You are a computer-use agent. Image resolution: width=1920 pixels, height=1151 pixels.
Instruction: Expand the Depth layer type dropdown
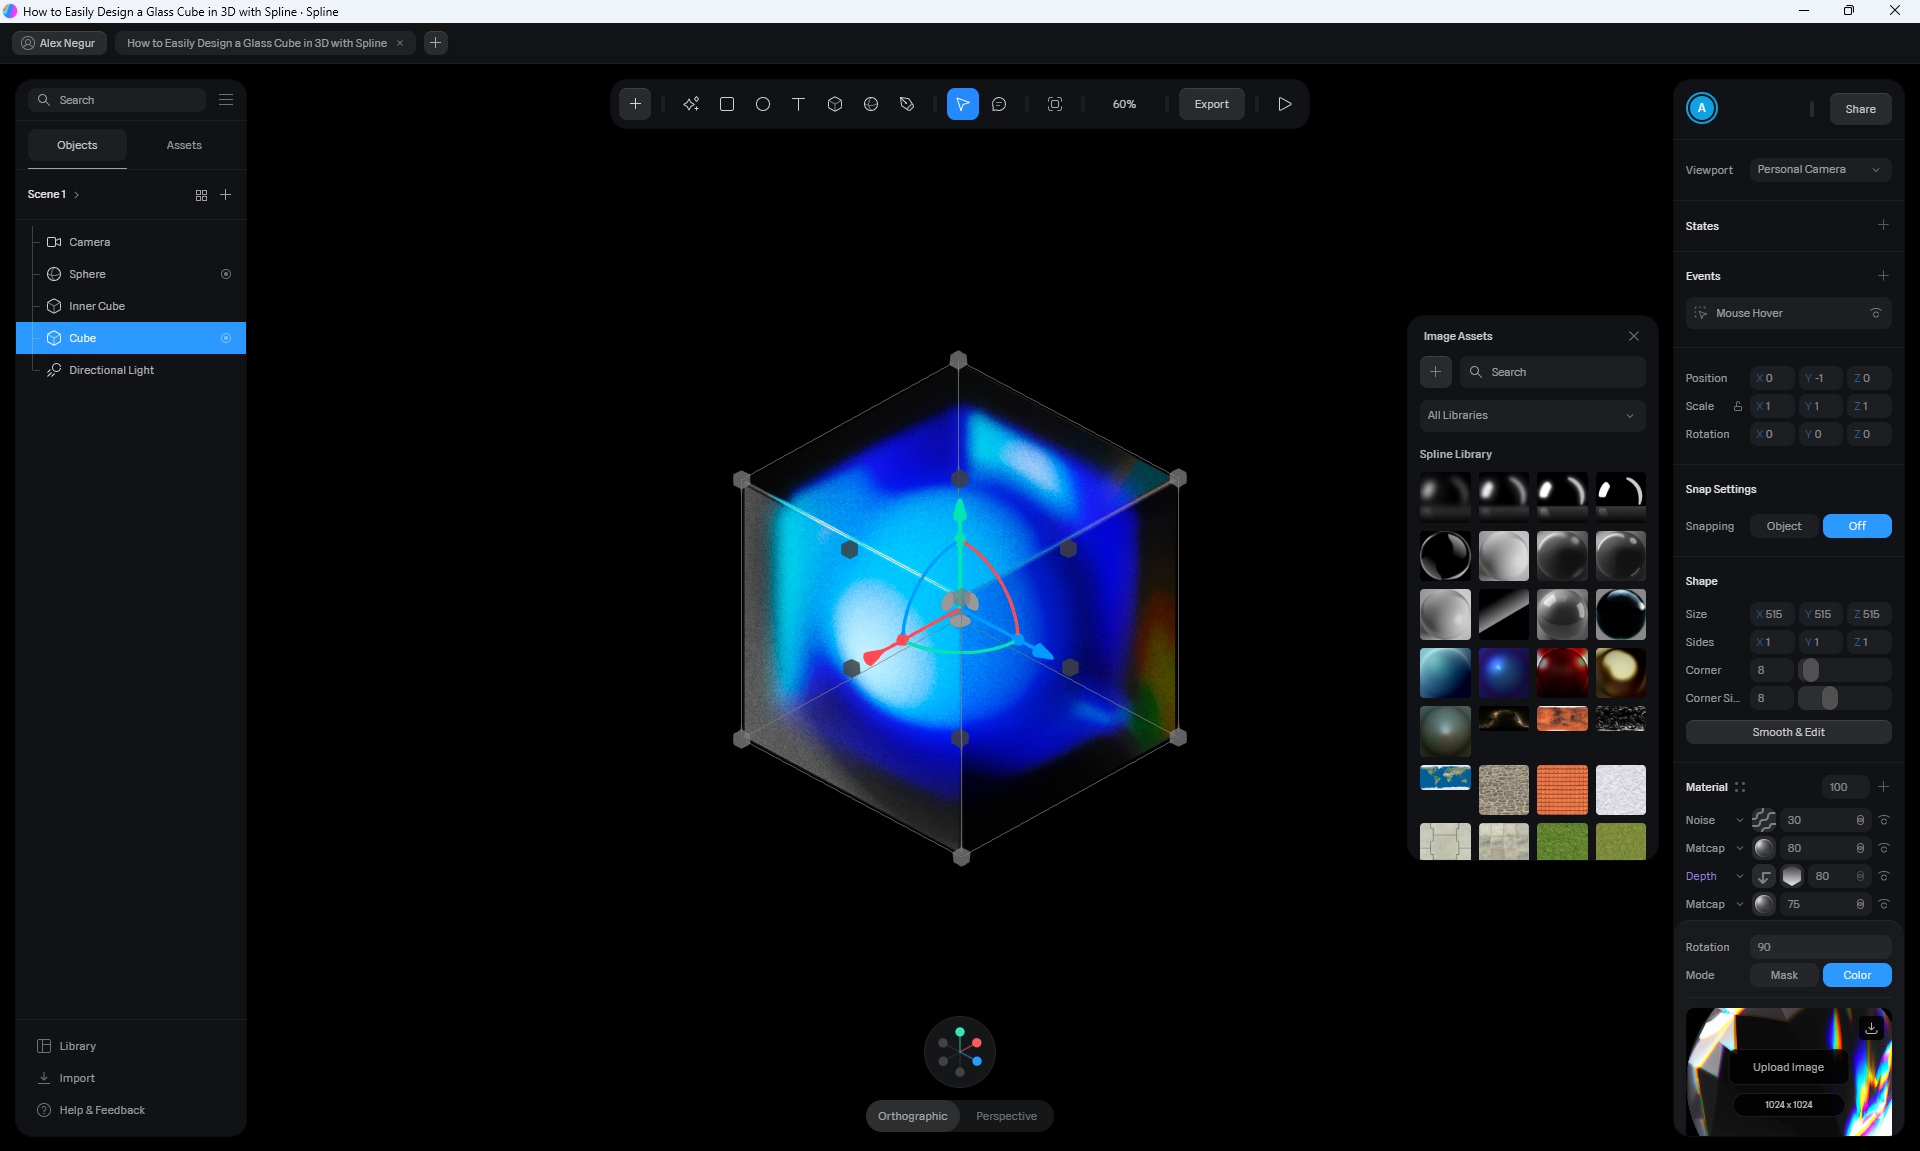[x=1740, y=877]
